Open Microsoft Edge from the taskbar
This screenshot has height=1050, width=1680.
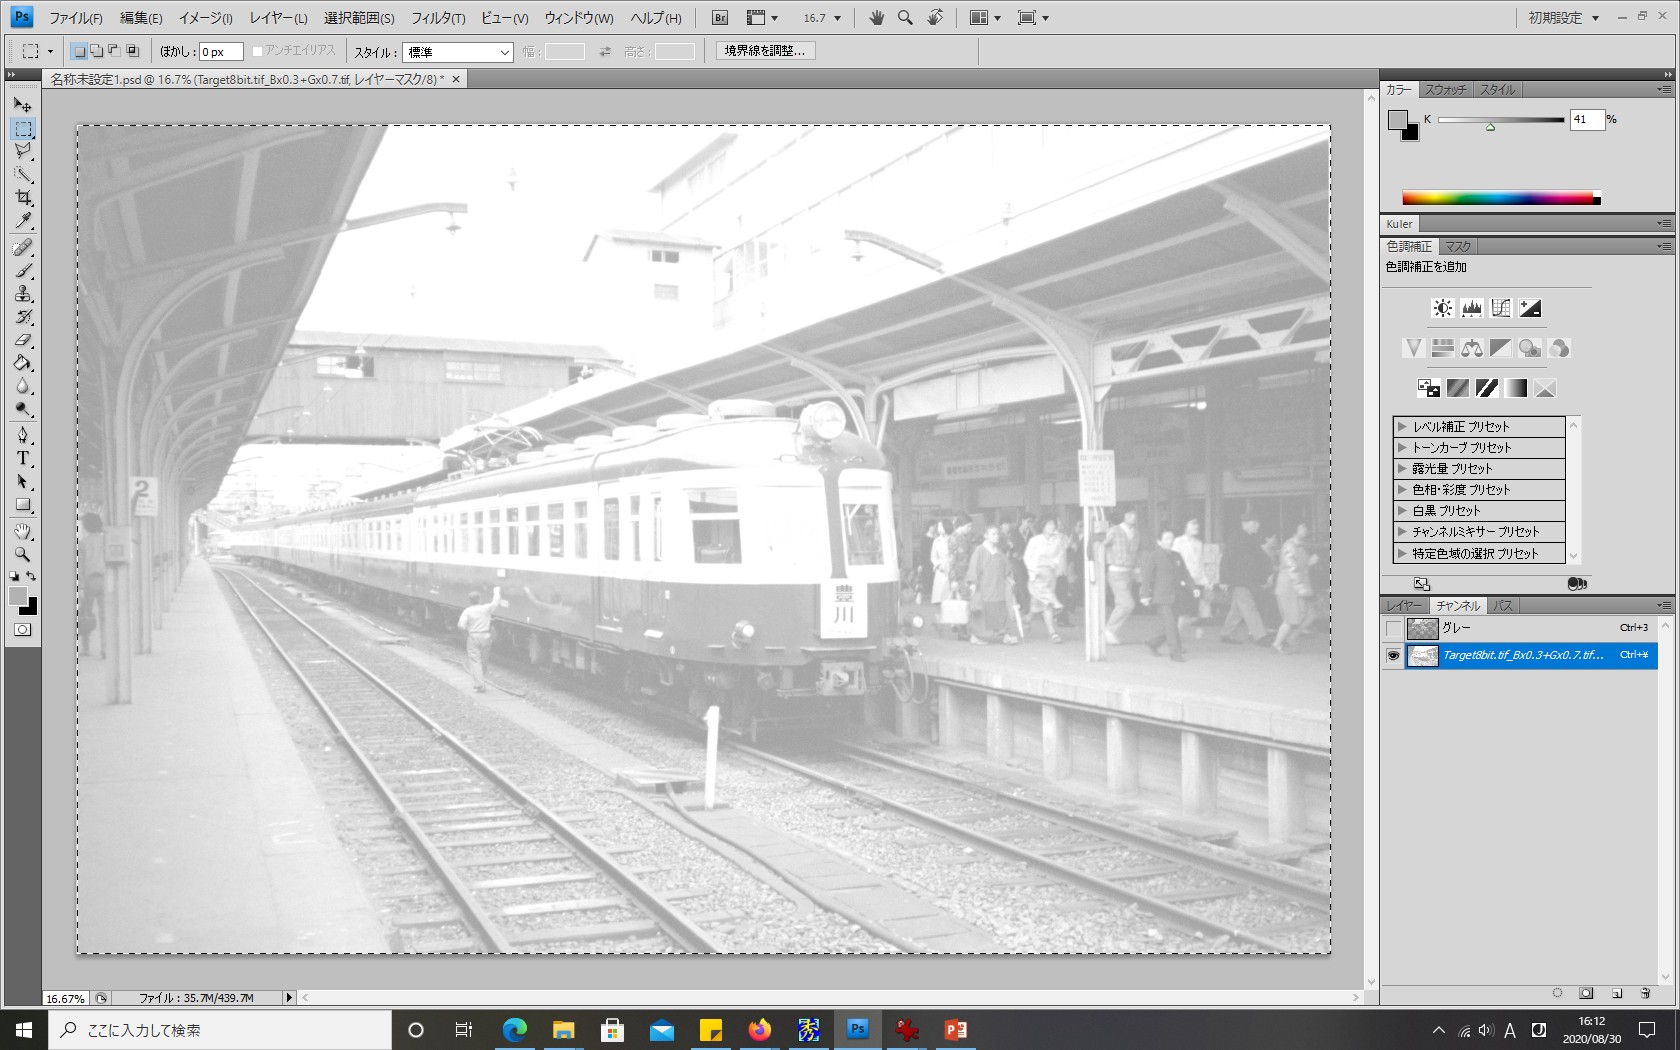pyautogui.click(x=514, y=1030)
